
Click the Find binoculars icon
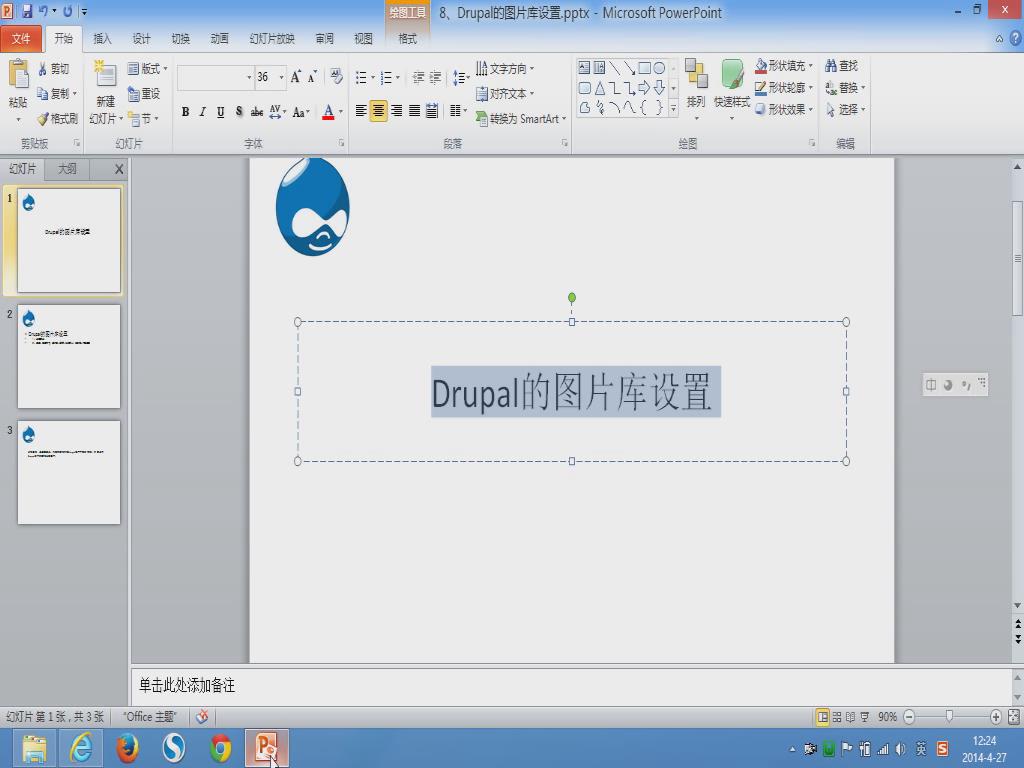[x=831, y=66]
